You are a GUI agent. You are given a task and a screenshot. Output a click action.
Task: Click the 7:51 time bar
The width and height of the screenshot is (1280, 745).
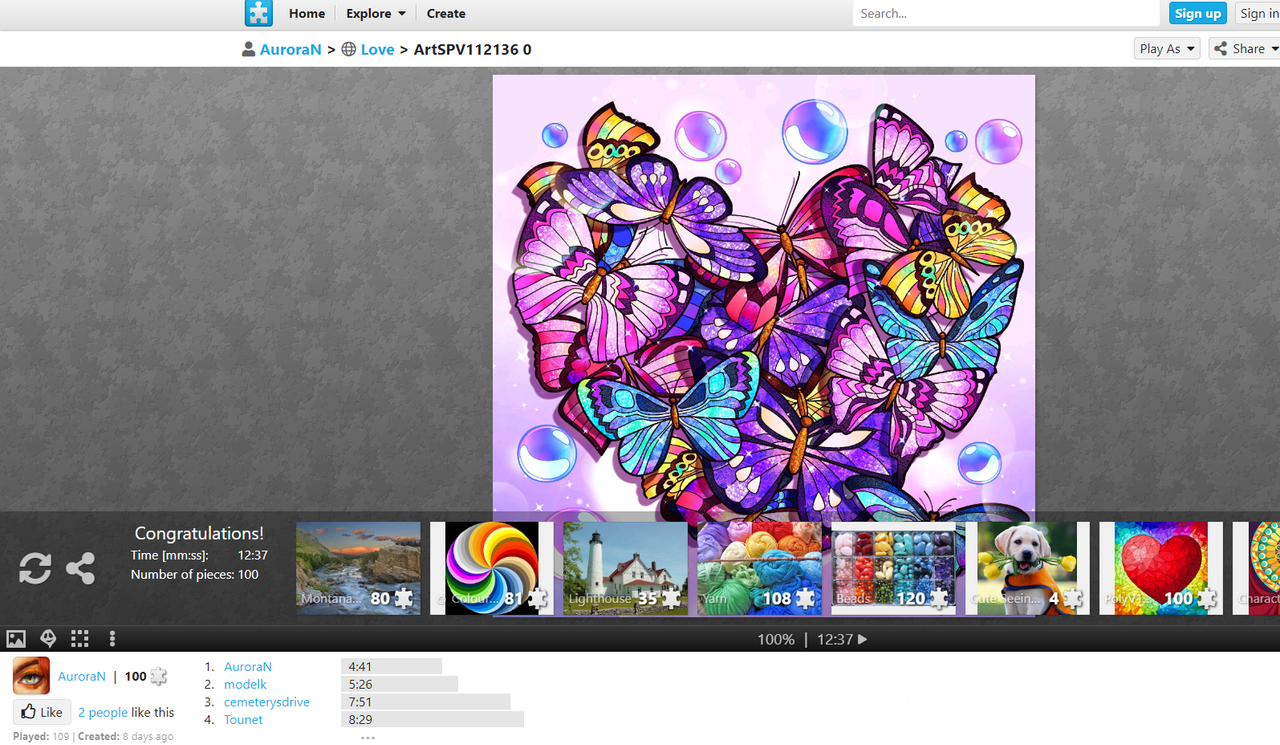tap(425, 702)
